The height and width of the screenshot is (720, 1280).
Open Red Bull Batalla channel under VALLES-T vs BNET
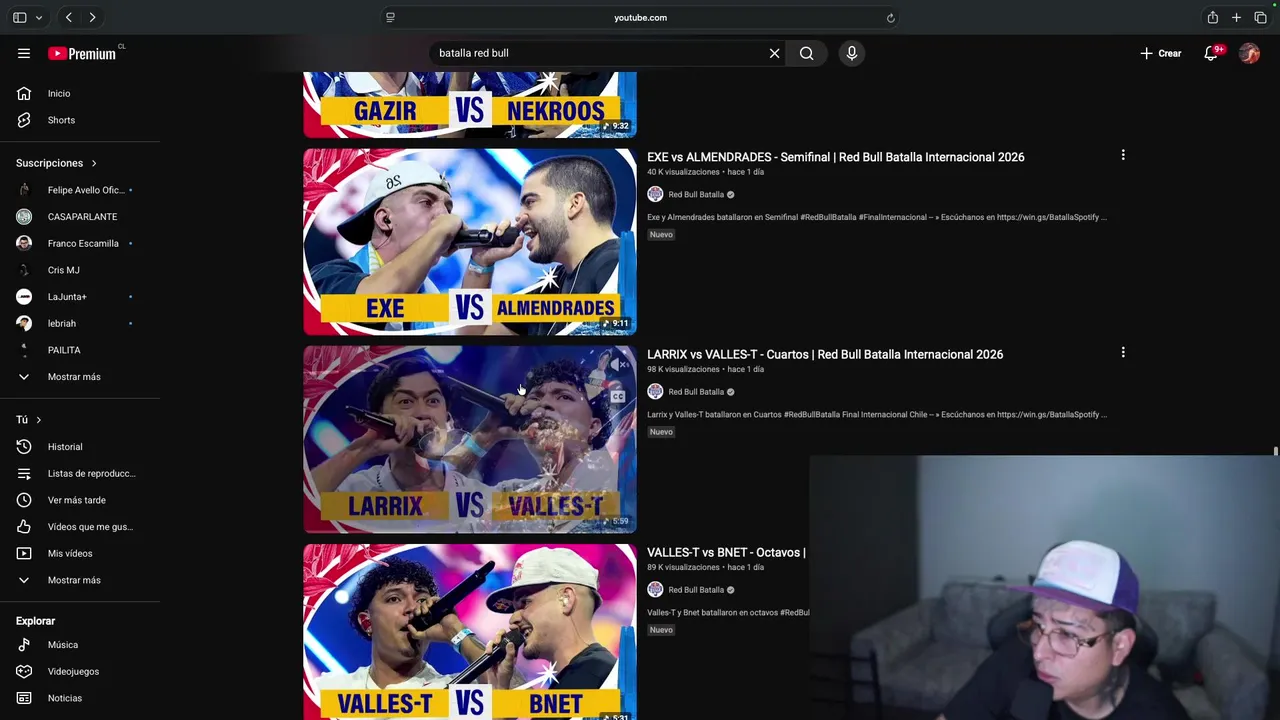click(x=696, y=590)
